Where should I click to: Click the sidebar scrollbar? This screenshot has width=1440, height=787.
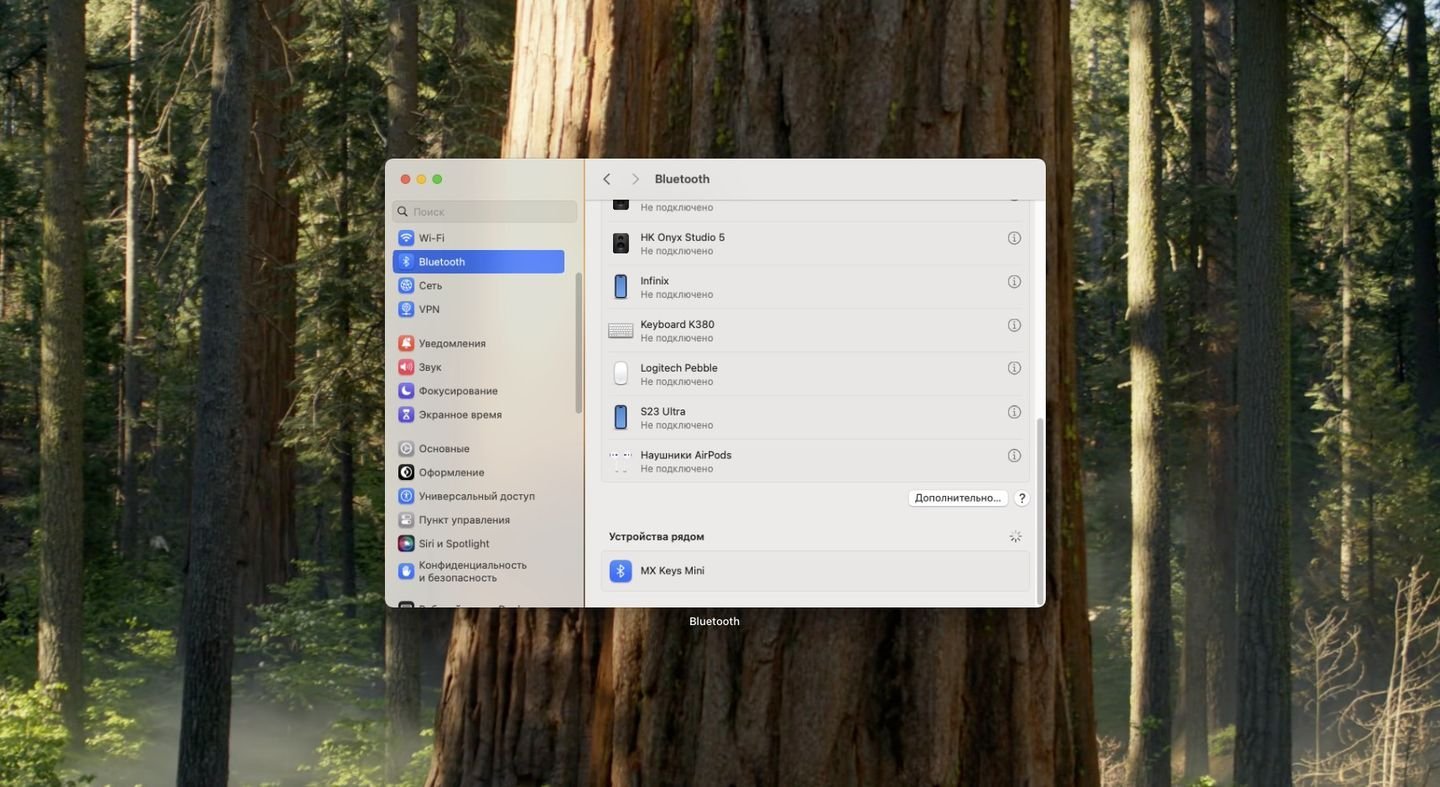(579, 343)
